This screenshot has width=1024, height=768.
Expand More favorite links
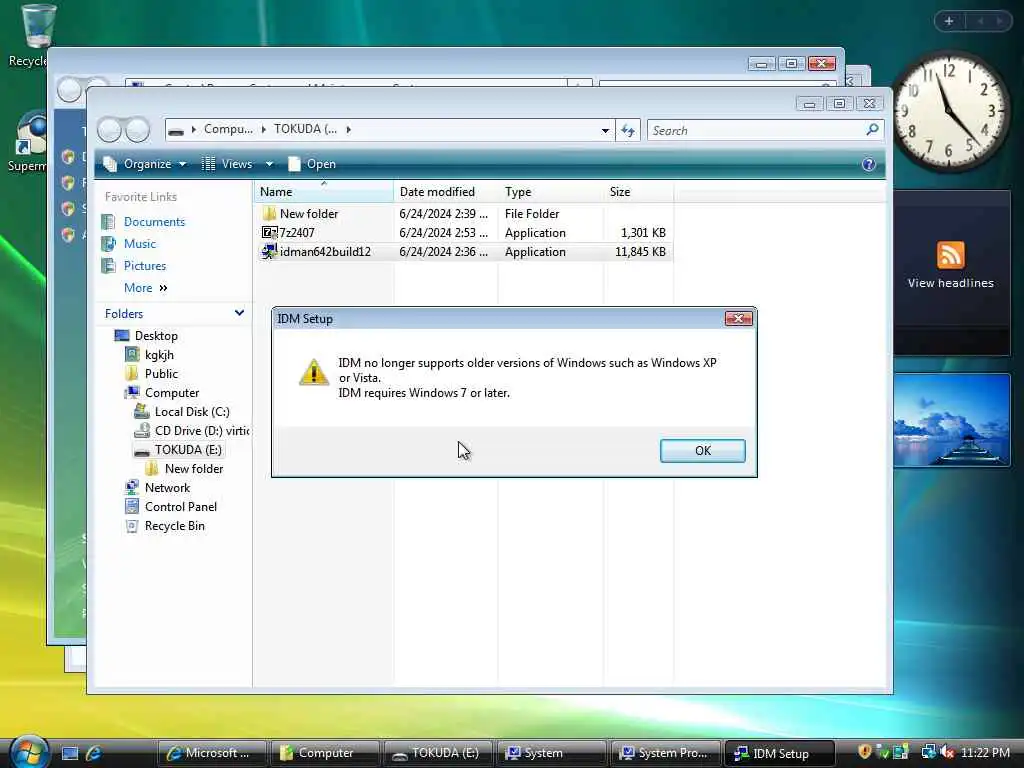pyautogui.click(x=145, y=288)
